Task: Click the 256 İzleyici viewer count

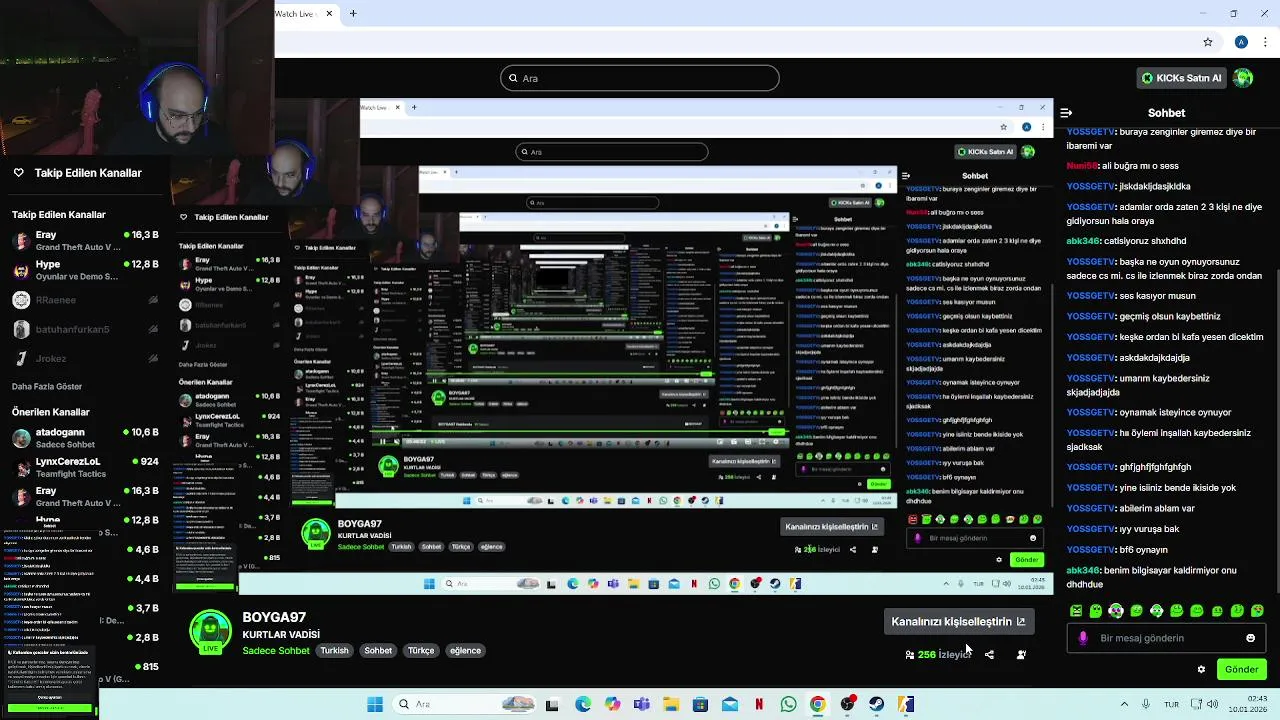Action: click(939, 655)
